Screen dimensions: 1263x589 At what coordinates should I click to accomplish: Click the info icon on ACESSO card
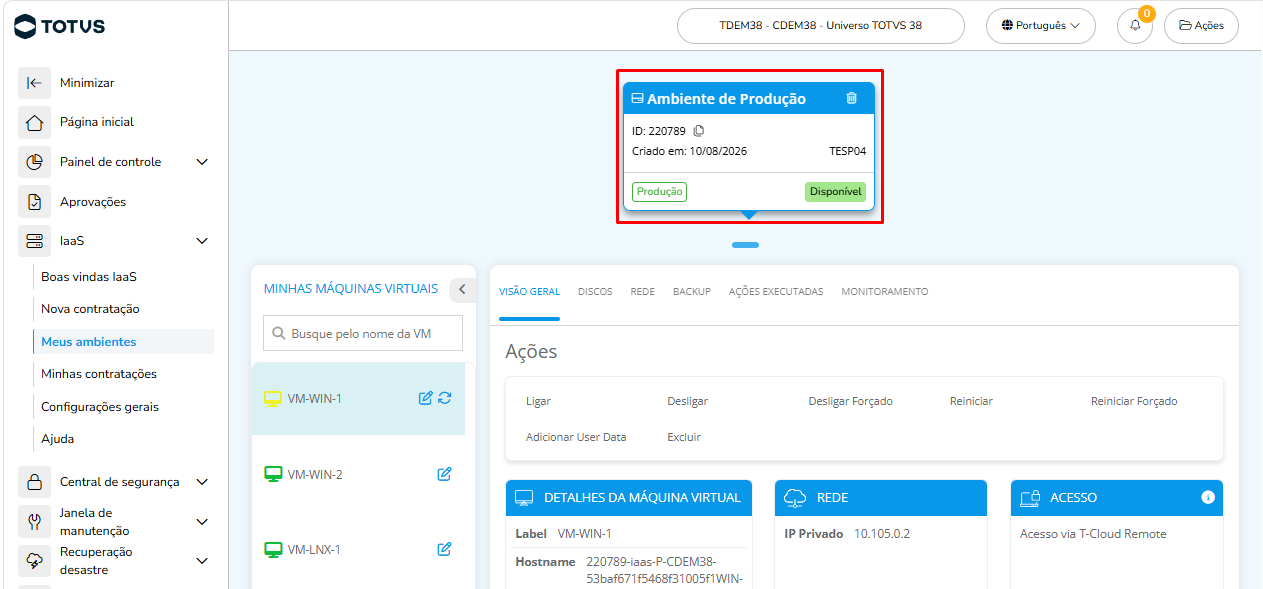coord(1208,497)
